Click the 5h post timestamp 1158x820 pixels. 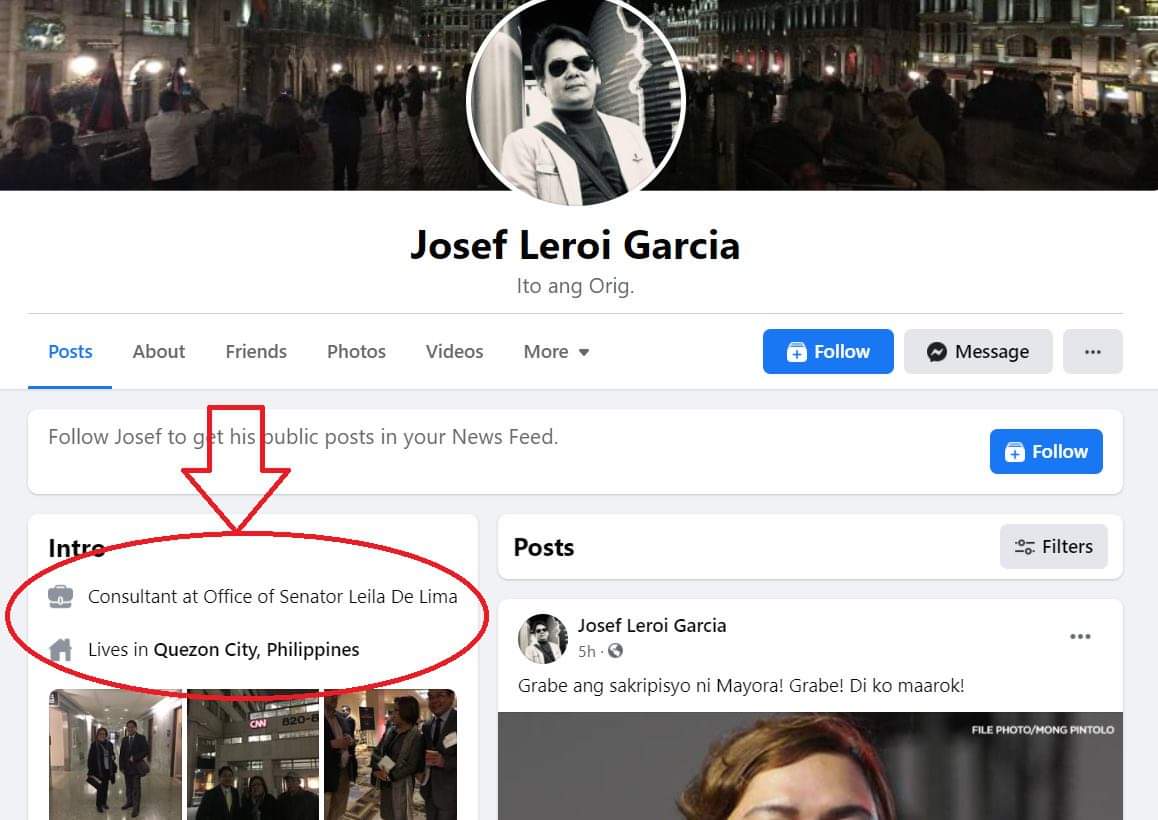pos(586,652)
